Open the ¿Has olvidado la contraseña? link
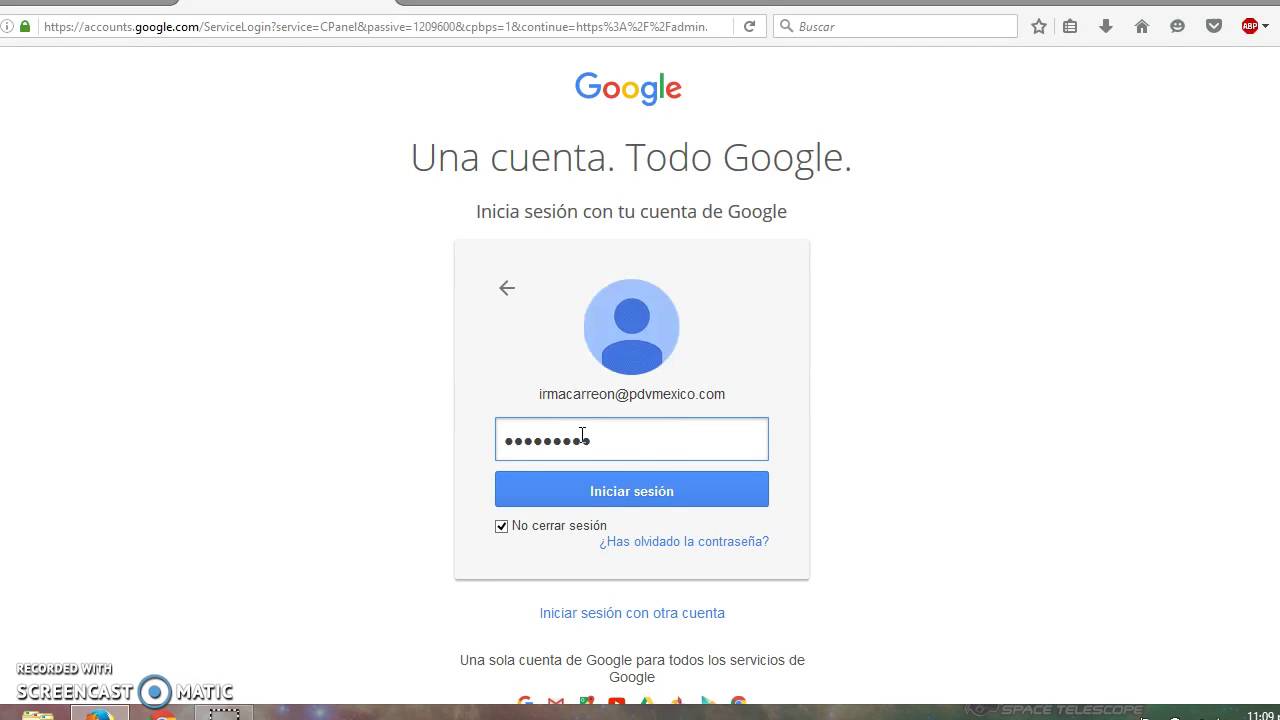Screen dimensions: 1280x720 (684, 542)
